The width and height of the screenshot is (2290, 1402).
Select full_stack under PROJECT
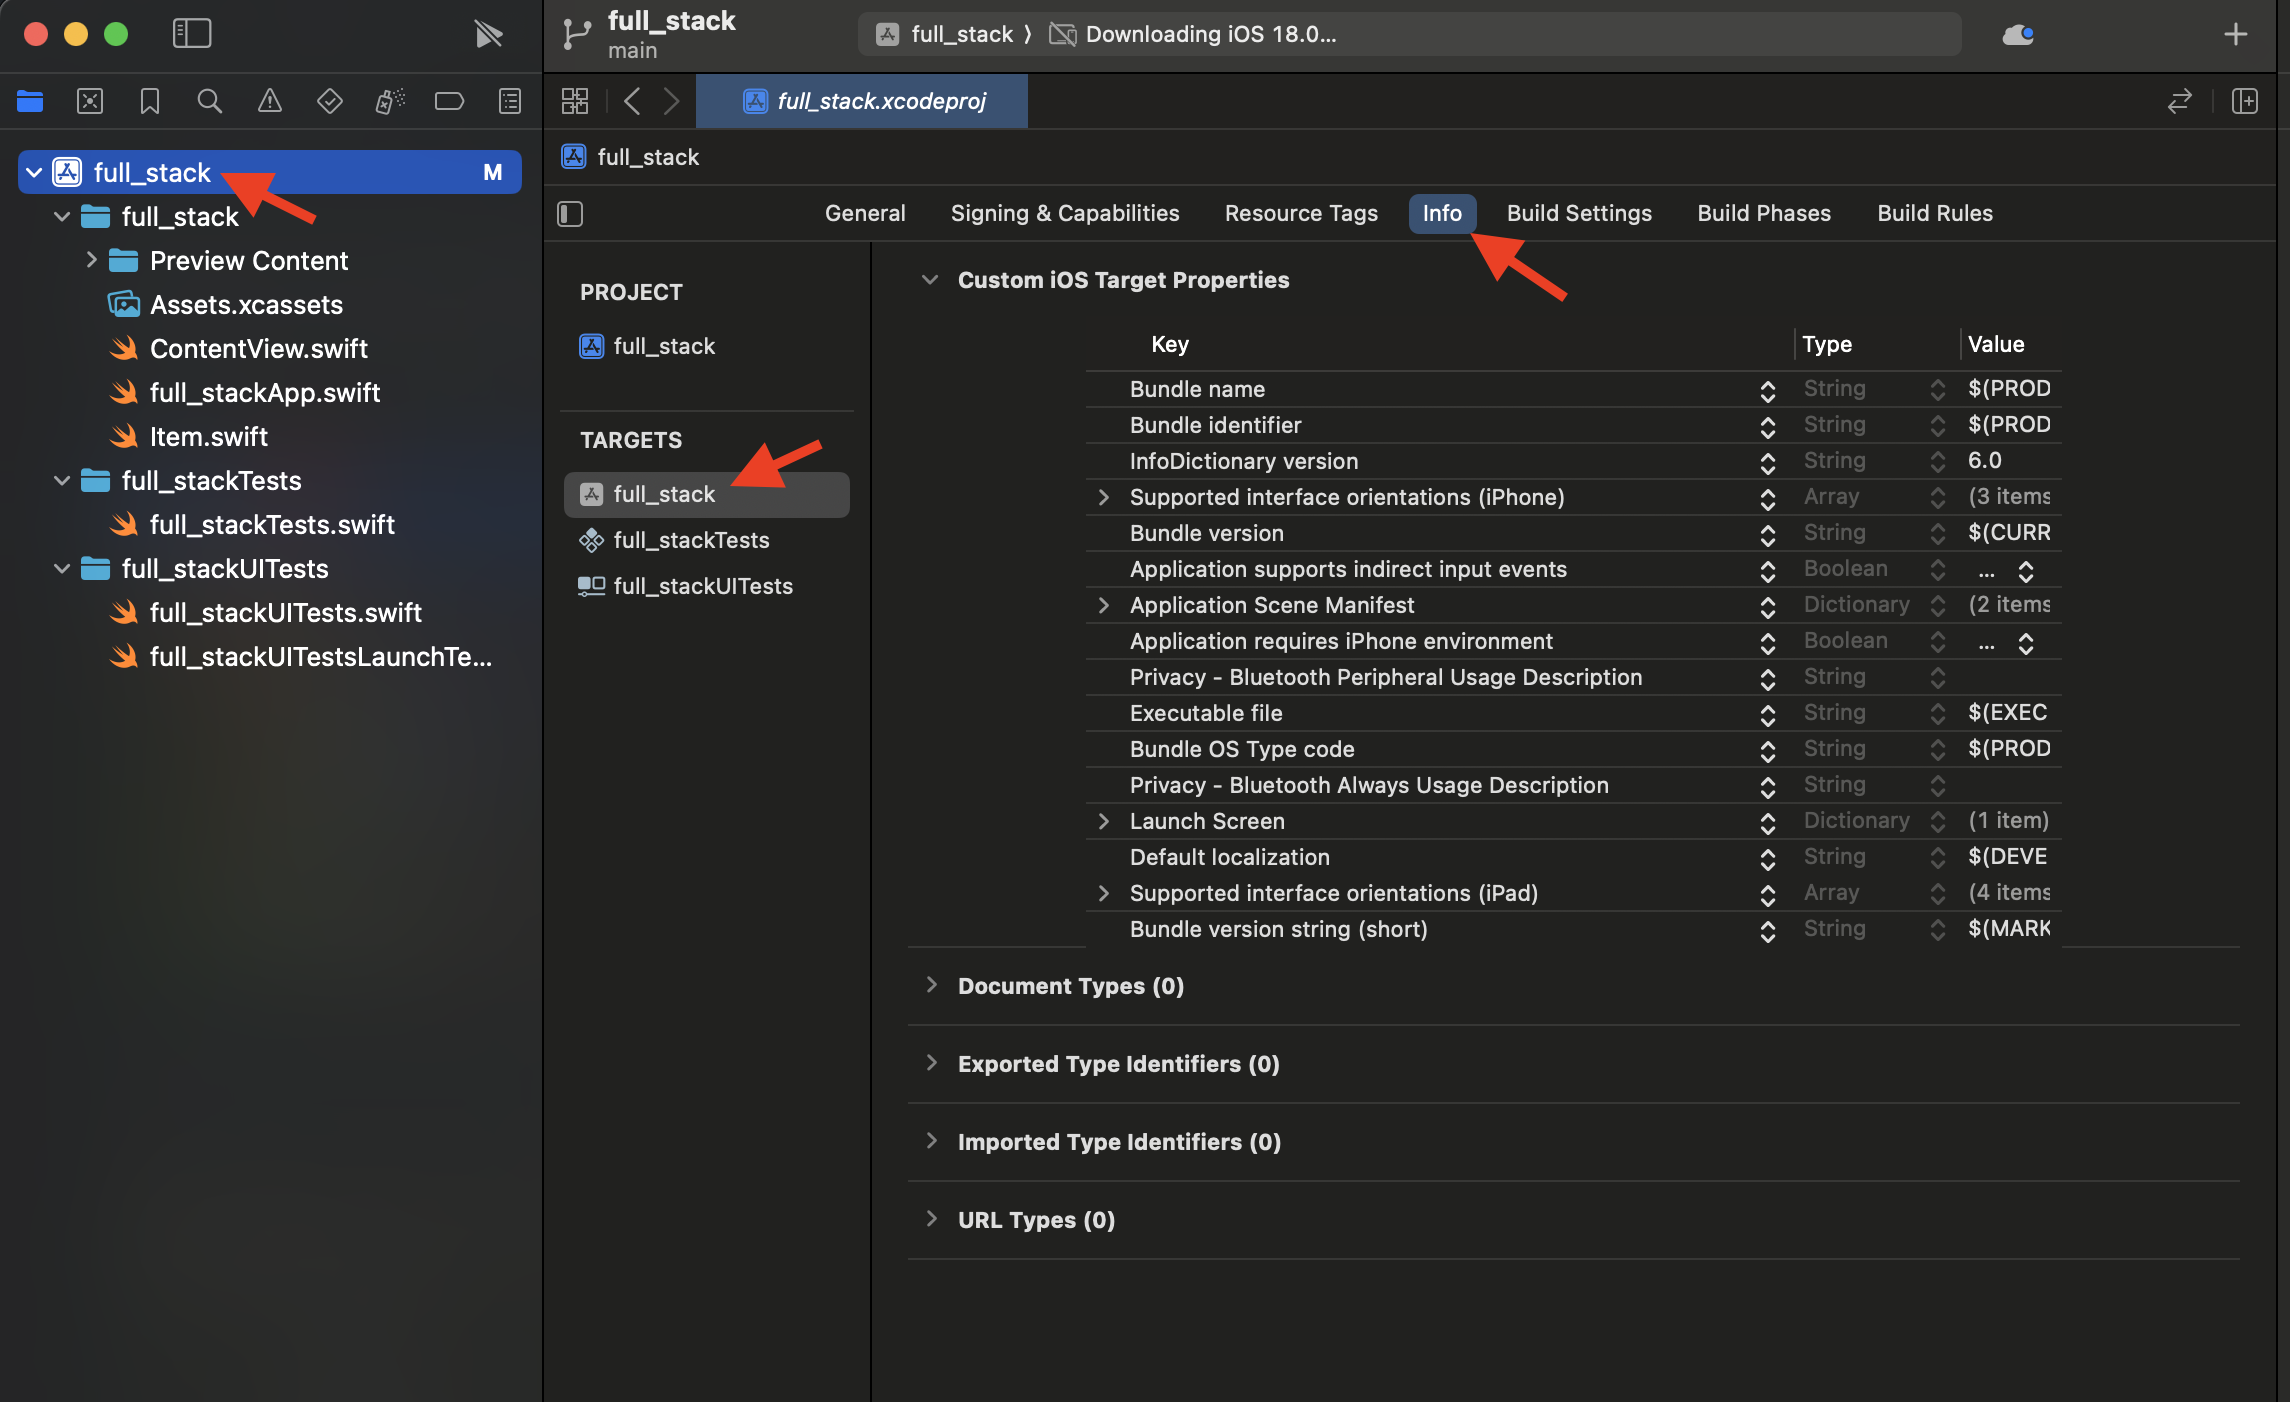tap(664, 346)
